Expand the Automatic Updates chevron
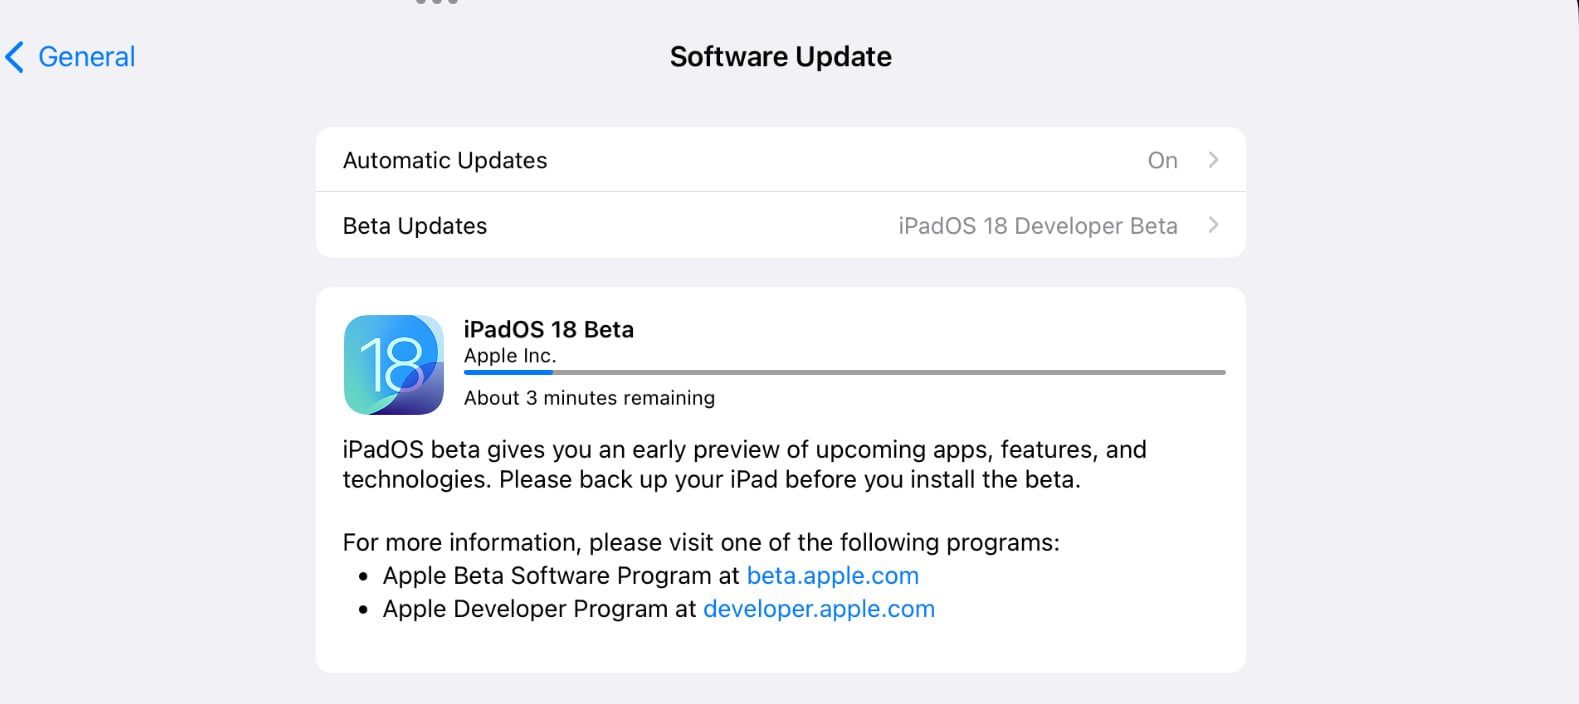Screen dimensions: 1579x704 pyautogui.click(x=1213, y=160)
